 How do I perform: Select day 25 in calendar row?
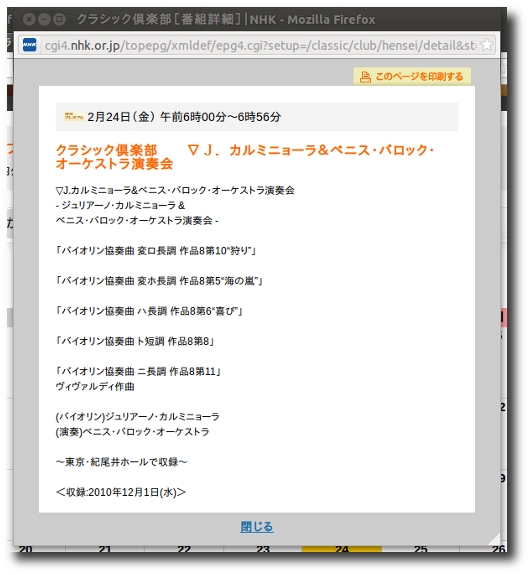(x=420, y=549)
